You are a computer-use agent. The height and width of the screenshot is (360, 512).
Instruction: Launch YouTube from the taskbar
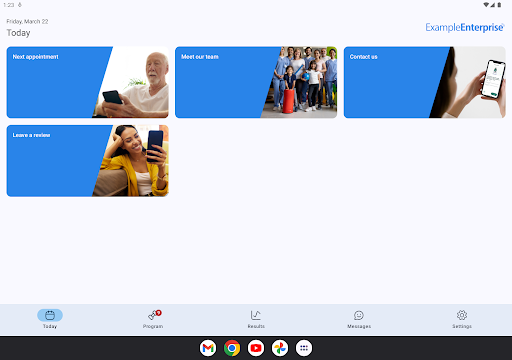pos(256,348)
